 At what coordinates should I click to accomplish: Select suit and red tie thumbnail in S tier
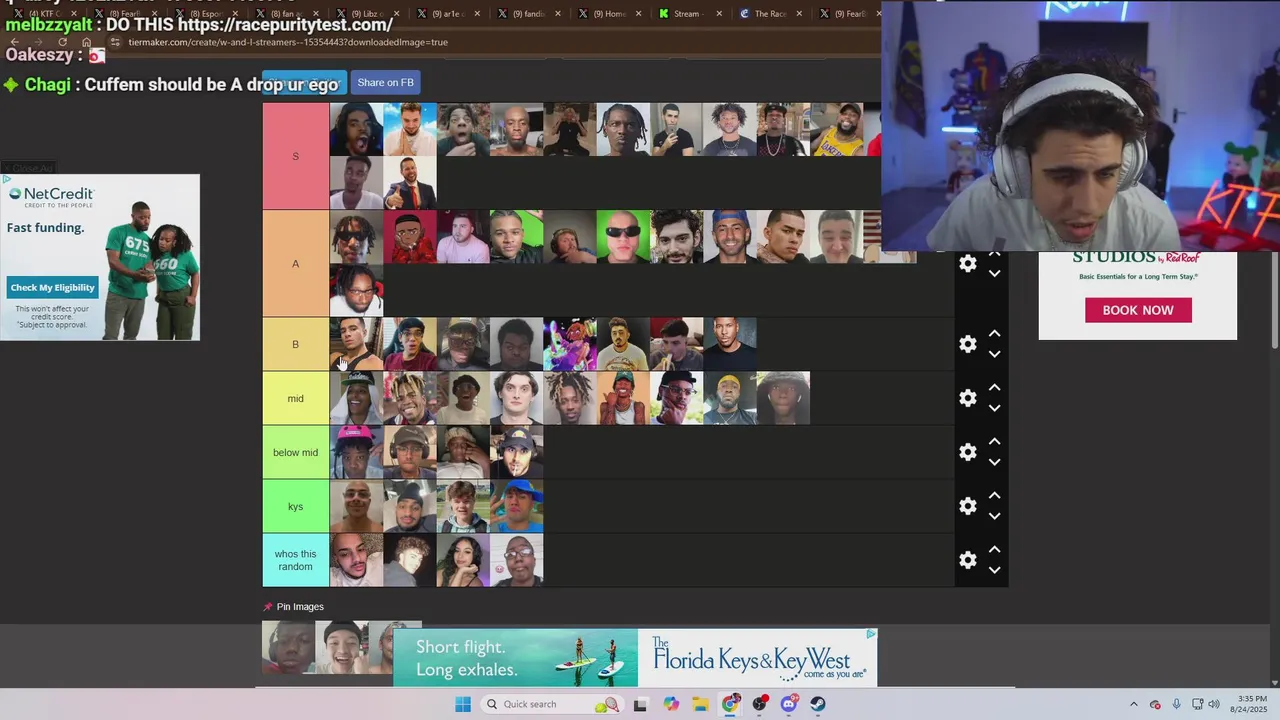click(x=410, y=183)
